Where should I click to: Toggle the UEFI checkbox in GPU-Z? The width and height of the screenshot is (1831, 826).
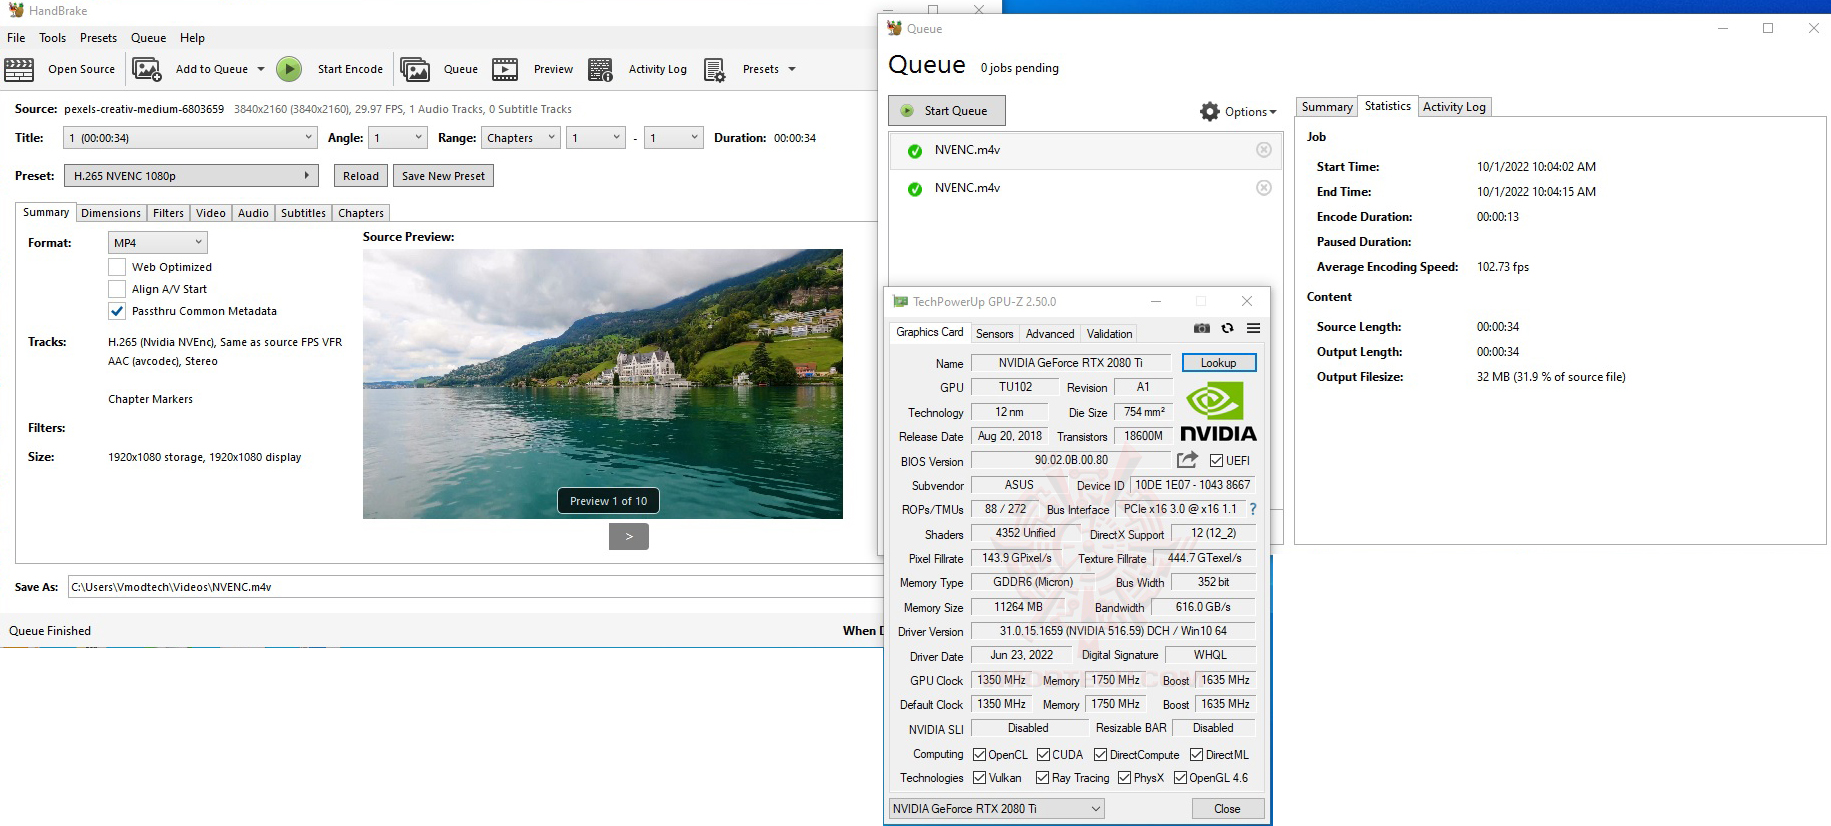point(1216,461)
